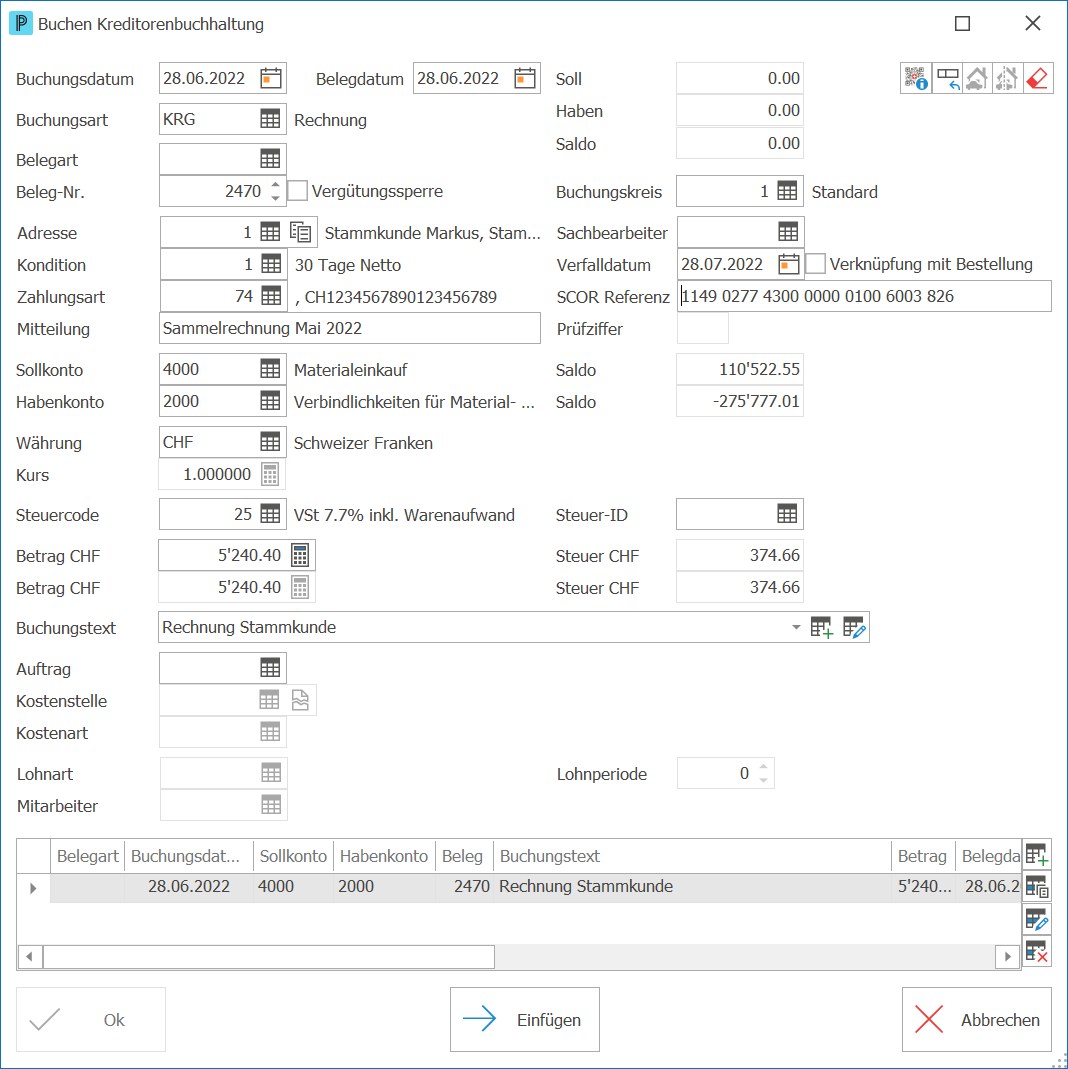
Task: Open calculator for the first Betrag CHF
Action: coord(300,555)
